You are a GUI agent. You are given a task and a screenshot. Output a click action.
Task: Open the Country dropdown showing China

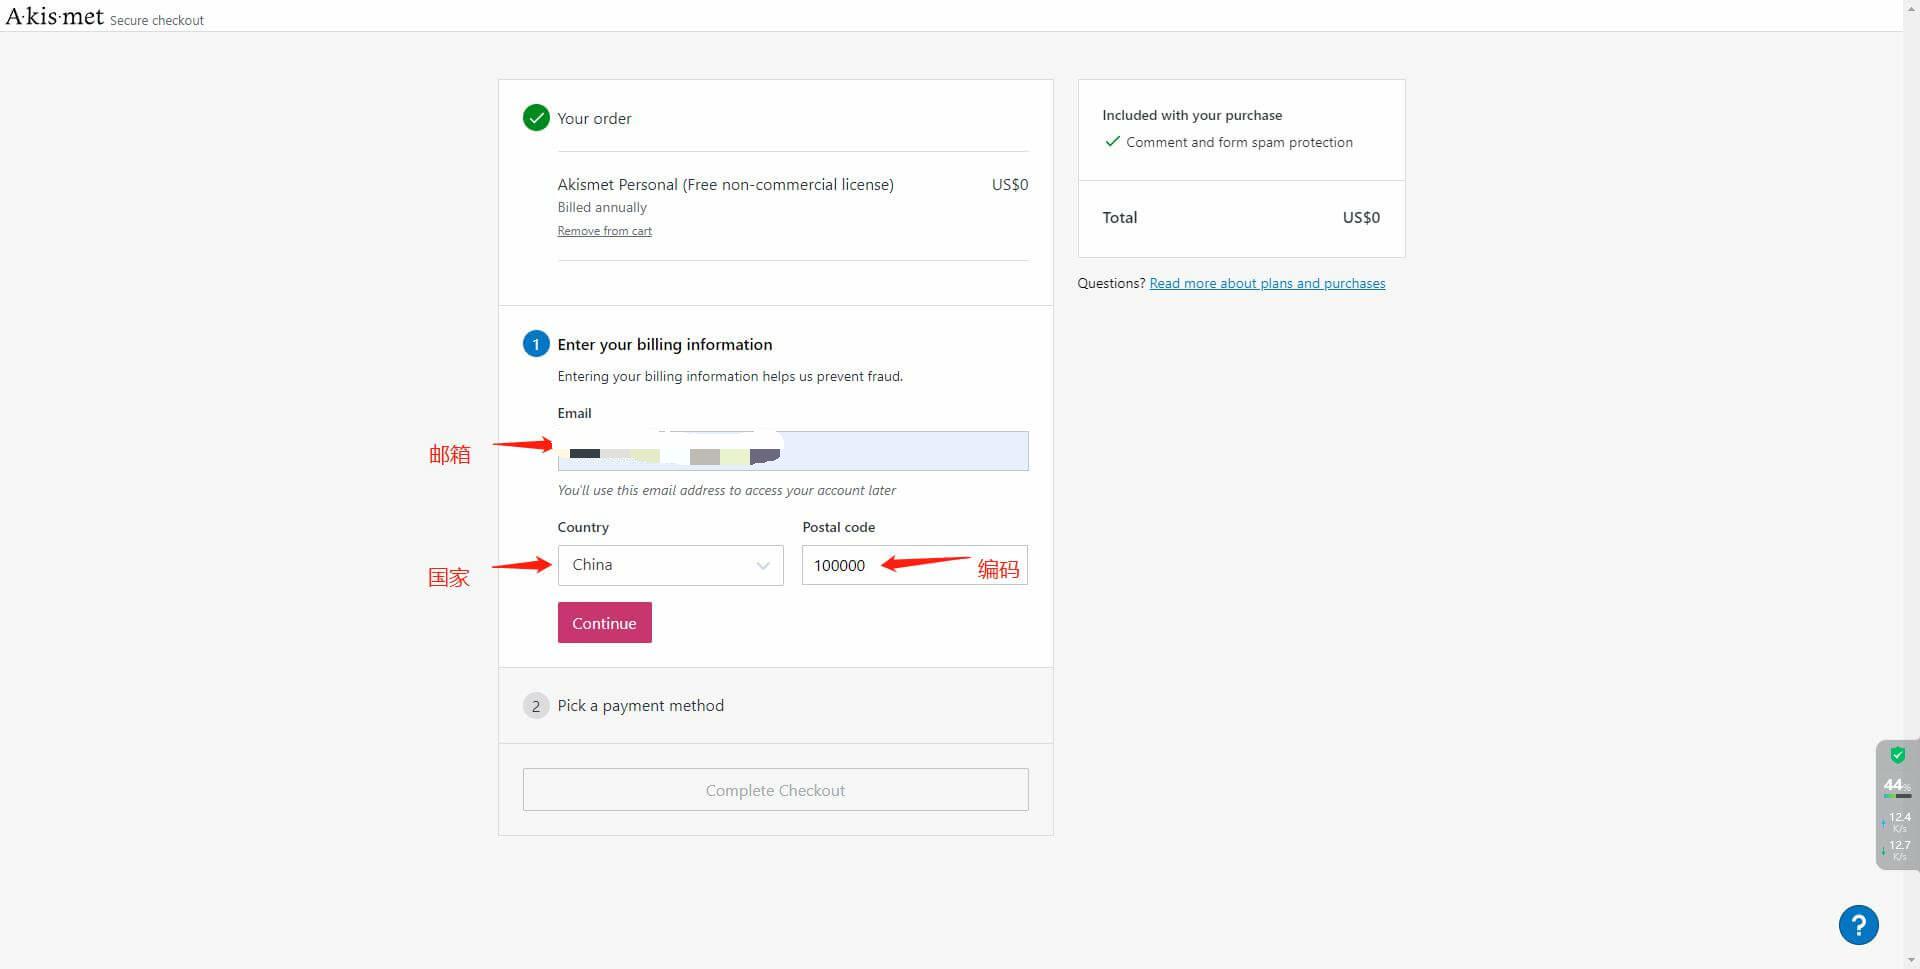[670, 565]
